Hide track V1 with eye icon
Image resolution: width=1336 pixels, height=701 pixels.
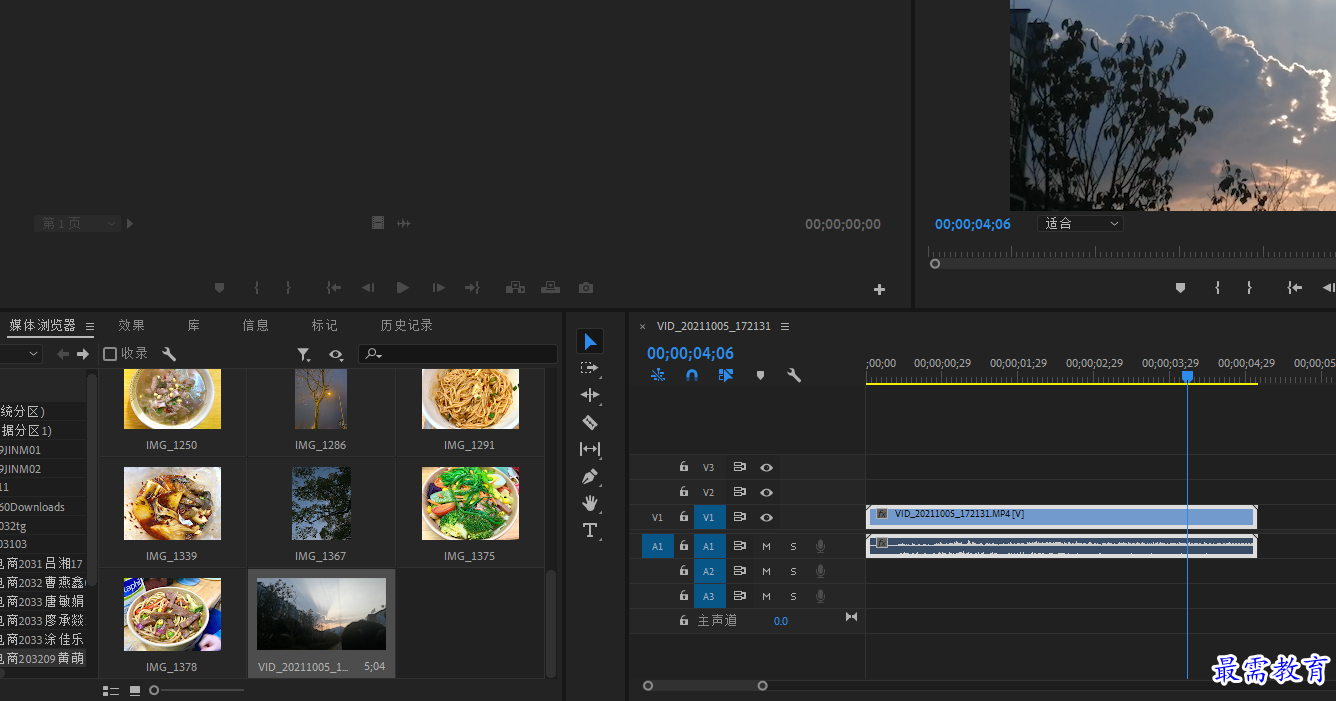click(x=766, y=517)
